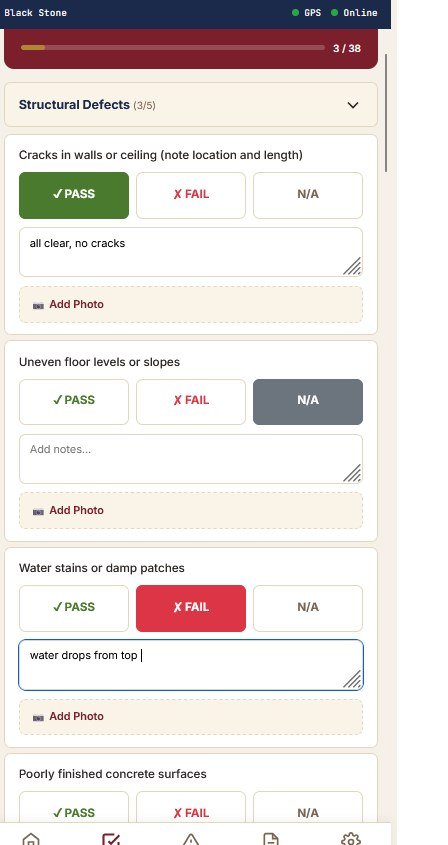Open the document report icon in bottom nav

point(271,839)
